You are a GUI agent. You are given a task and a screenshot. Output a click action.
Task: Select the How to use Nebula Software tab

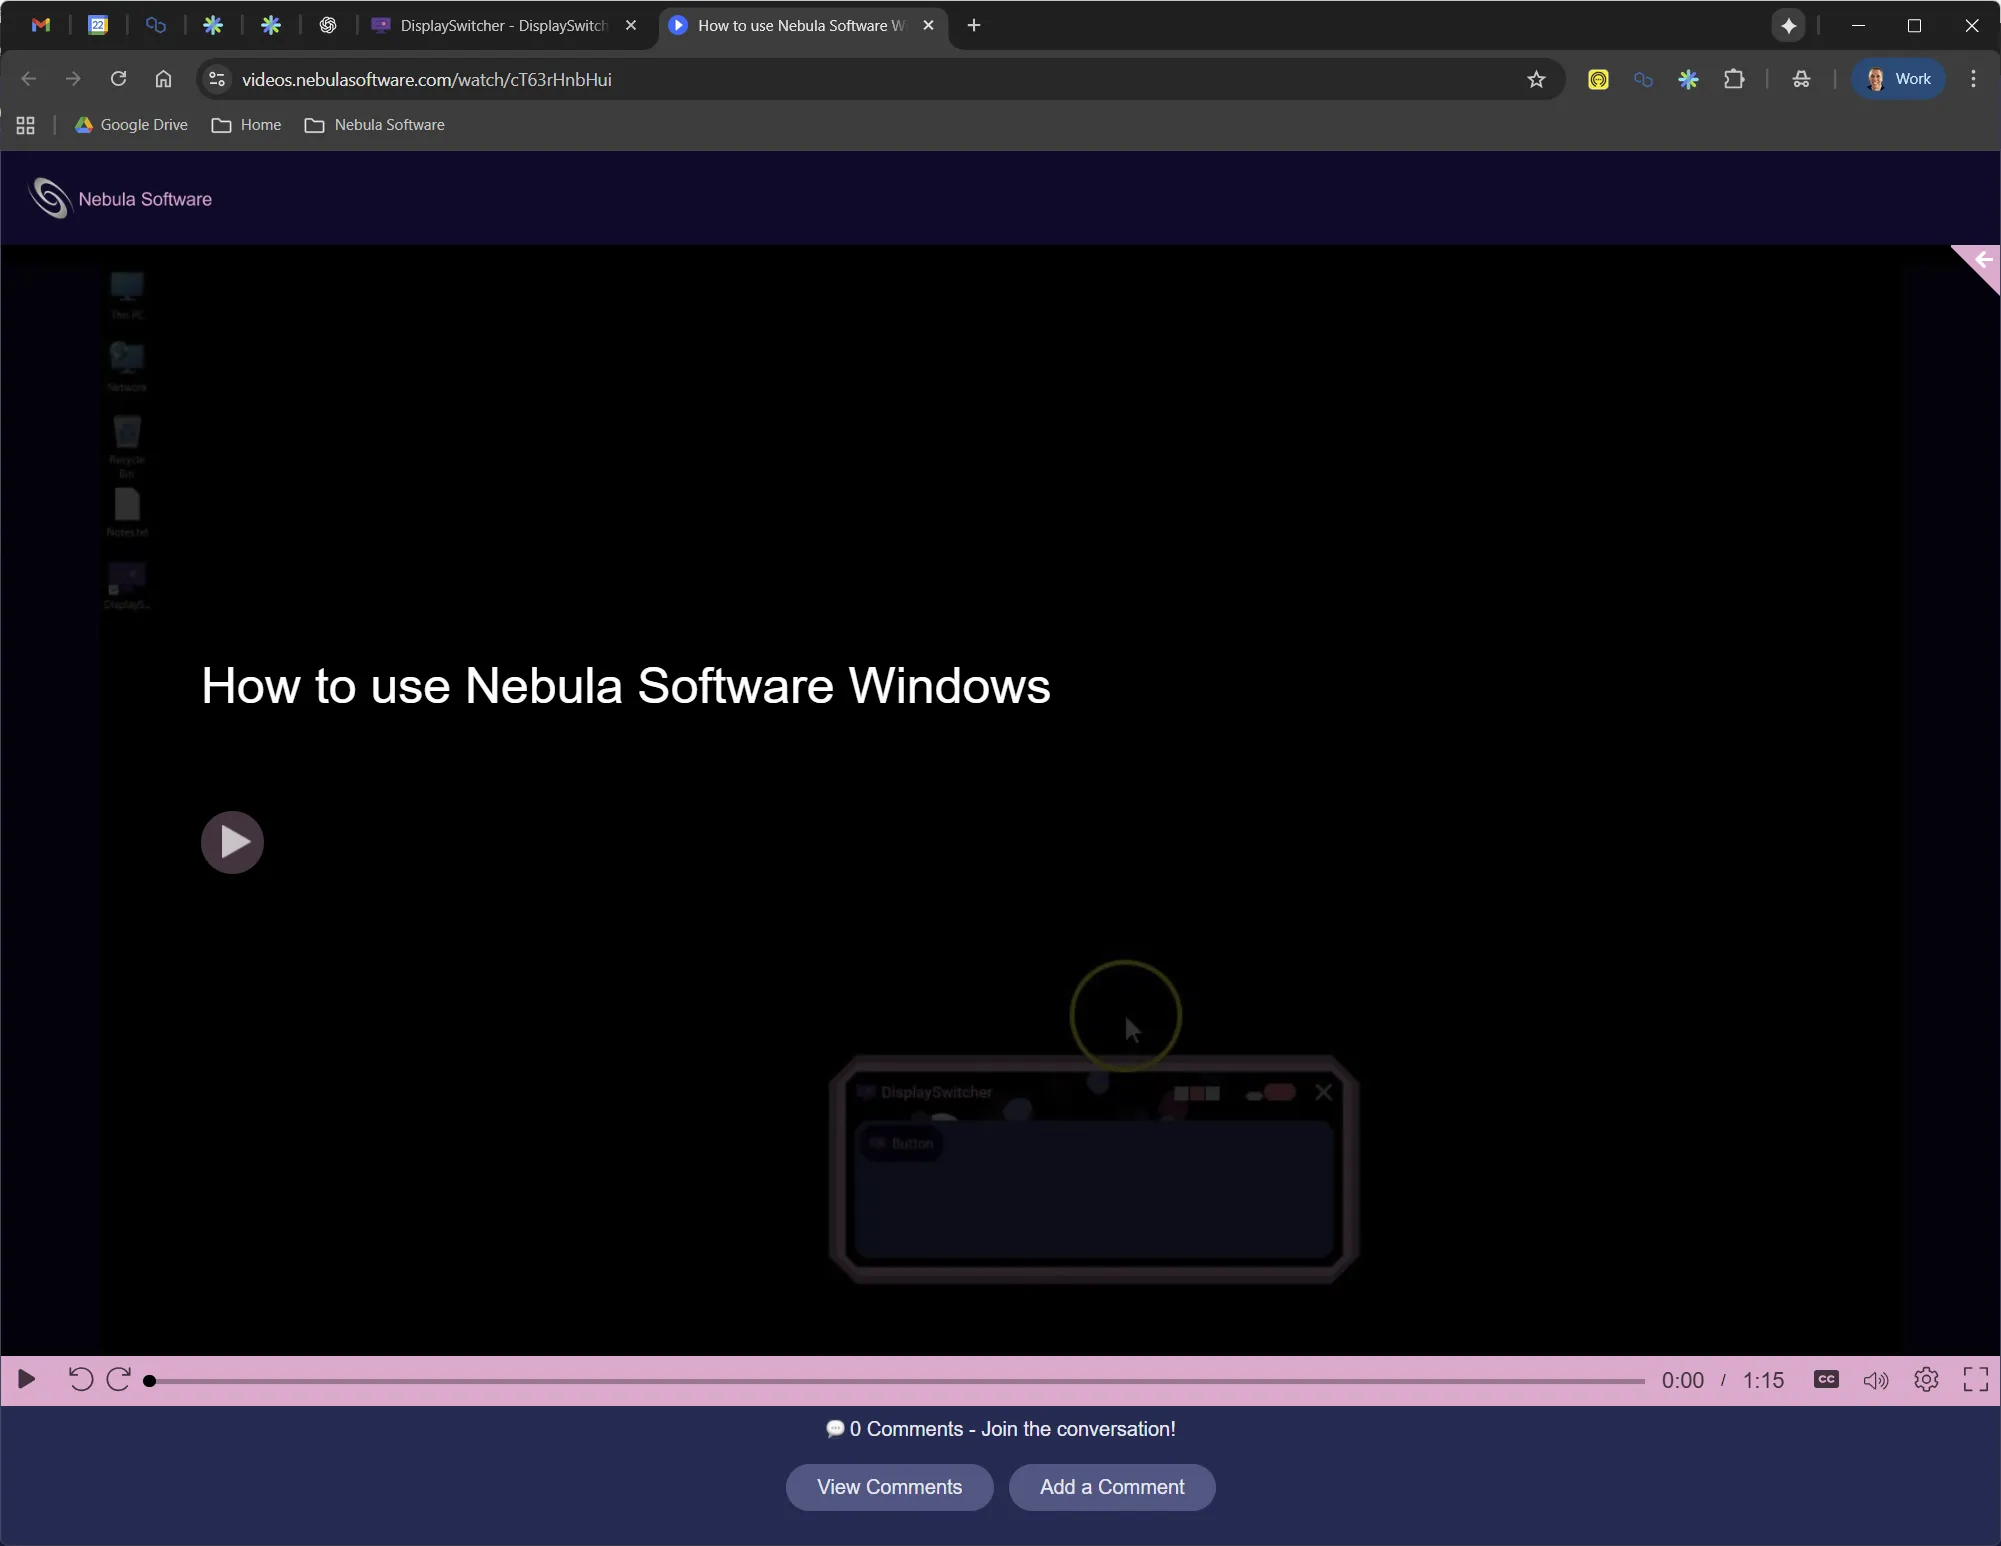[x=800, y=26]
